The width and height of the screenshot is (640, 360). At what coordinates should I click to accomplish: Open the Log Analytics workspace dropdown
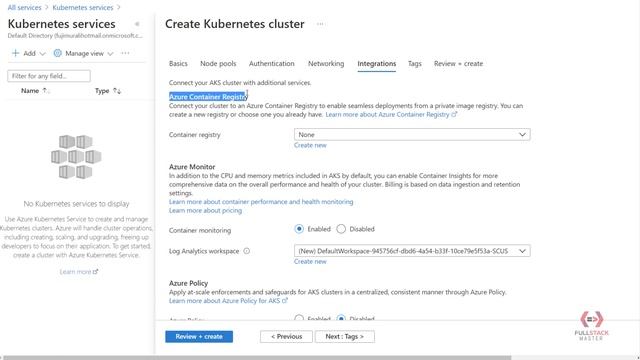(412, 251)
